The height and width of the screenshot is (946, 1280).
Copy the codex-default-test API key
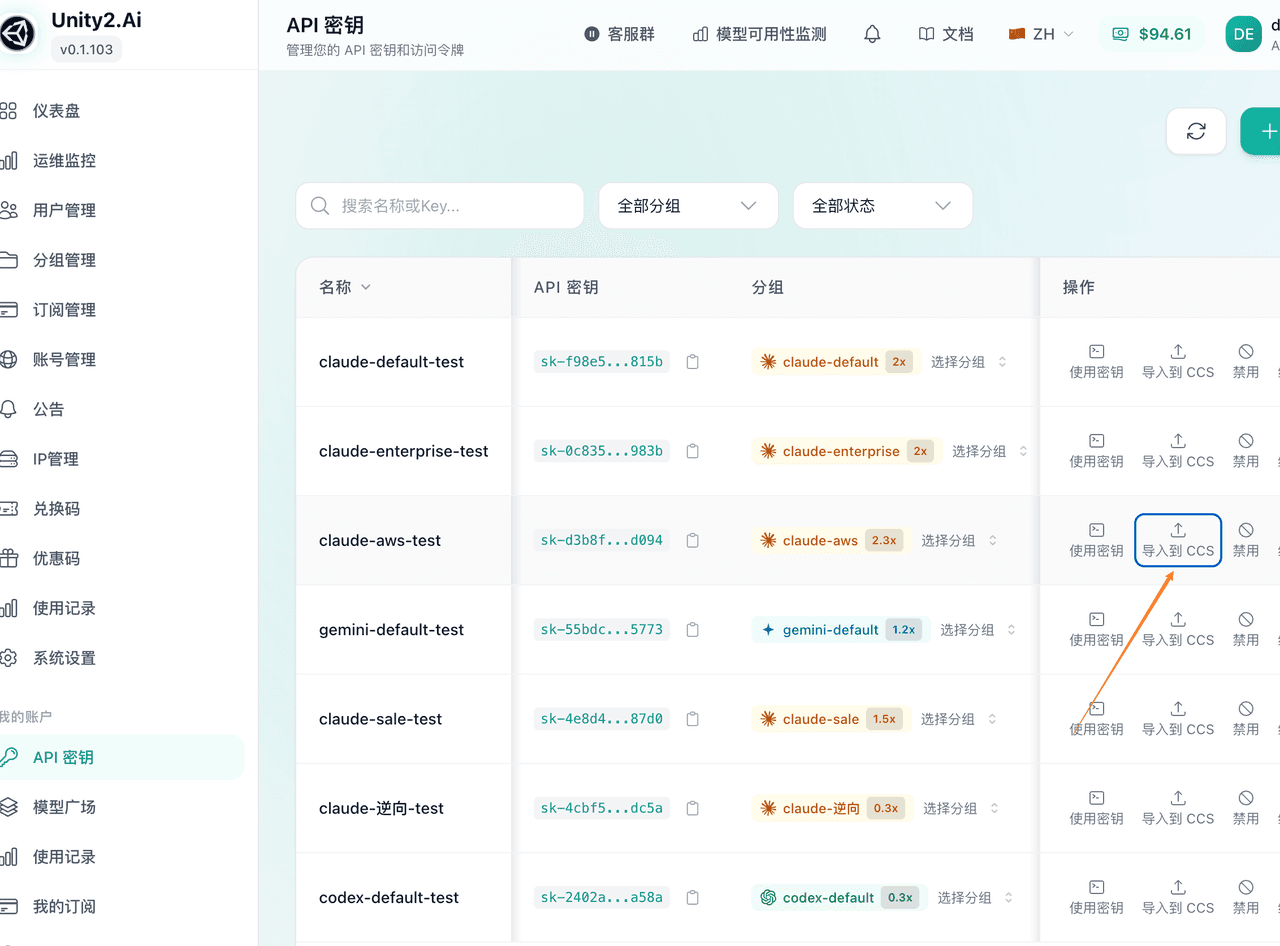692,898
